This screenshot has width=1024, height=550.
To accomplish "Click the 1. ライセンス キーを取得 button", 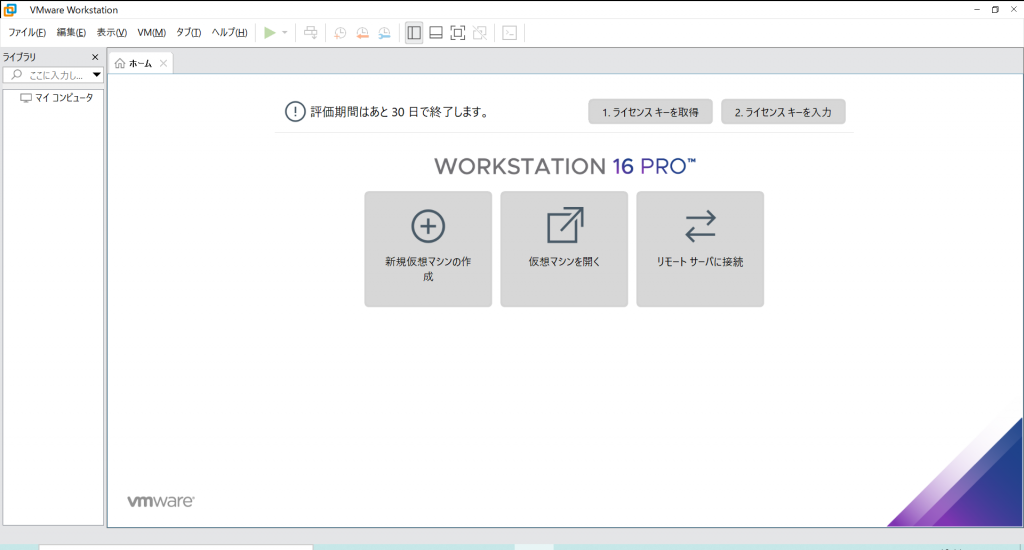I will tap(650, 112).
